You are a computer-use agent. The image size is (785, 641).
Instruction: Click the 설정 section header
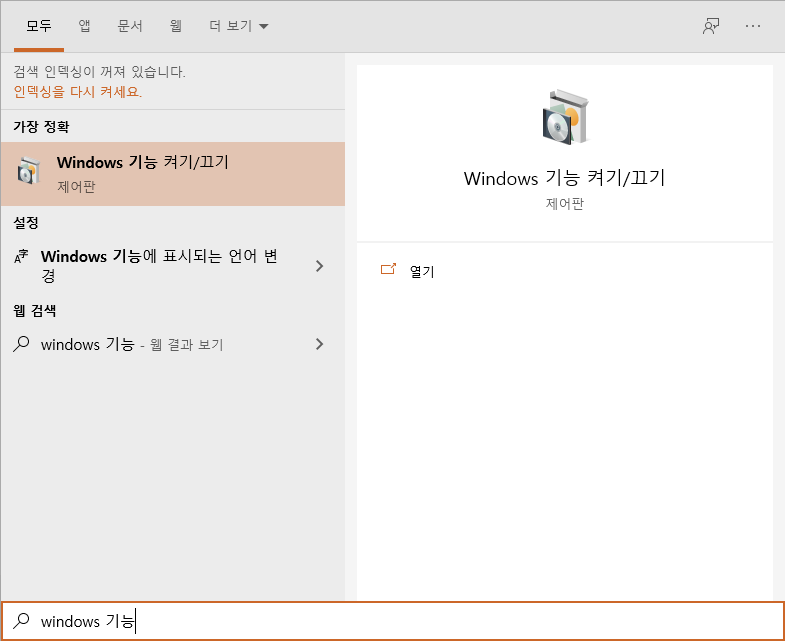tap(26, 222)
